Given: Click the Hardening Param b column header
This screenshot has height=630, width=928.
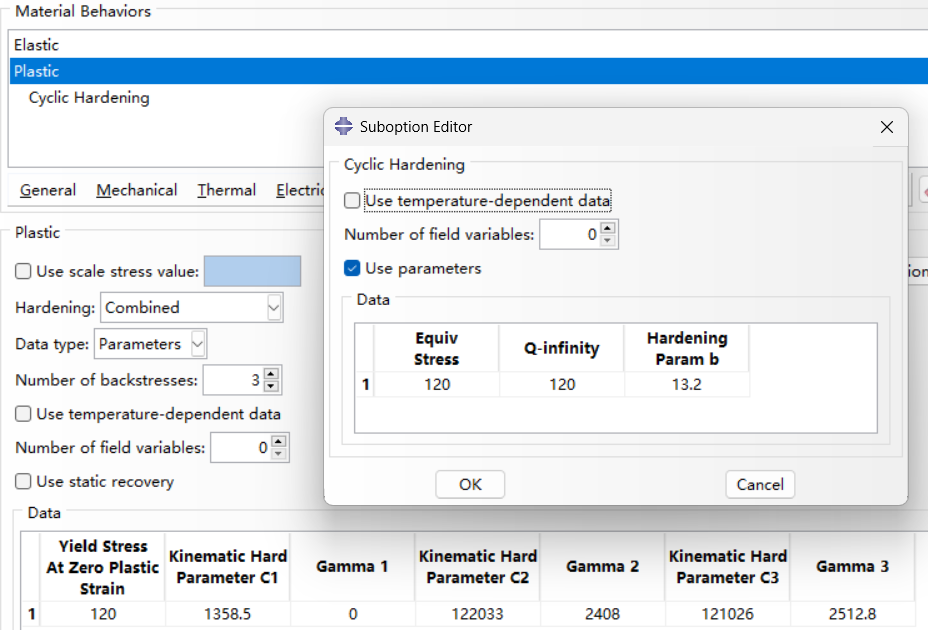Looking at the screenshot, I should coord(687,348).
